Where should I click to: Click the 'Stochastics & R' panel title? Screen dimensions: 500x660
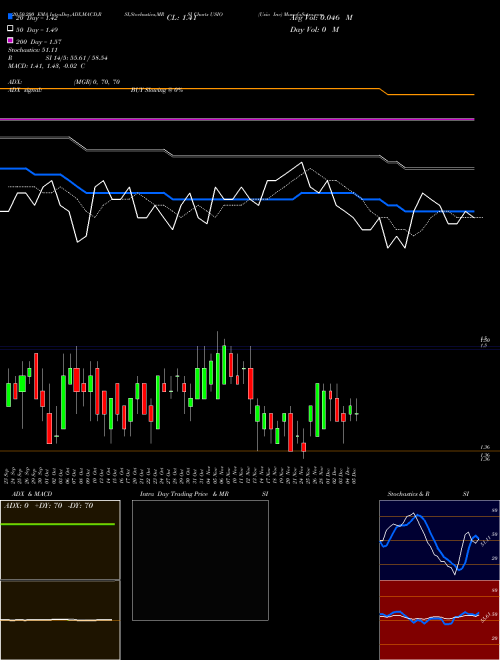coord(408,494)
